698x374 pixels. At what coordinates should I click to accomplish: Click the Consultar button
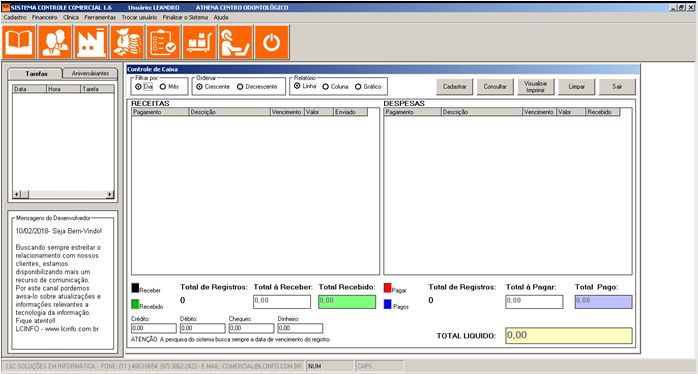tap(495, 87)
